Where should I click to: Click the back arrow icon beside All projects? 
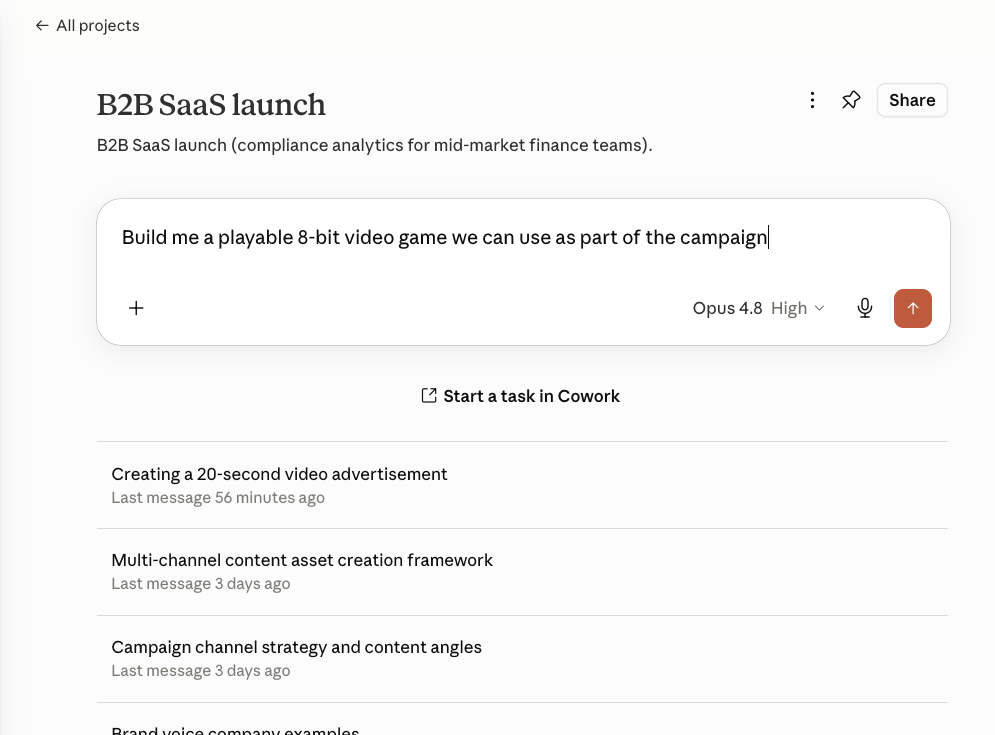pyautogui.click(x=42, y=25)
